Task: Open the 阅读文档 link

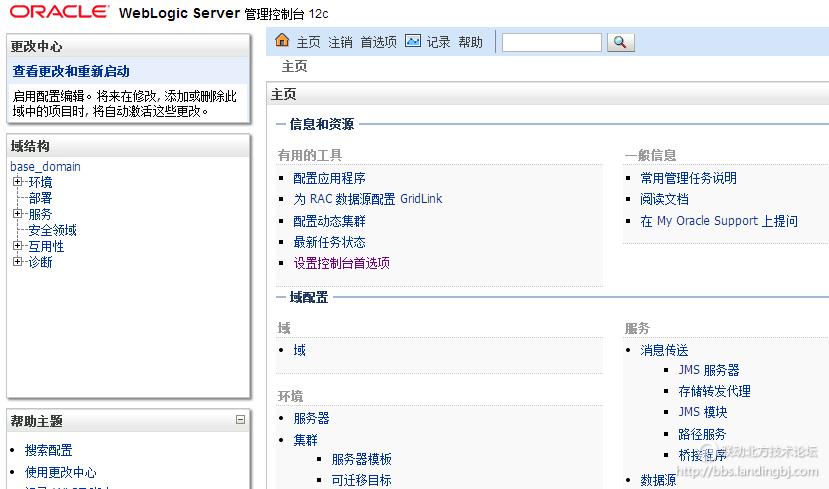Action: click(665, 199)
